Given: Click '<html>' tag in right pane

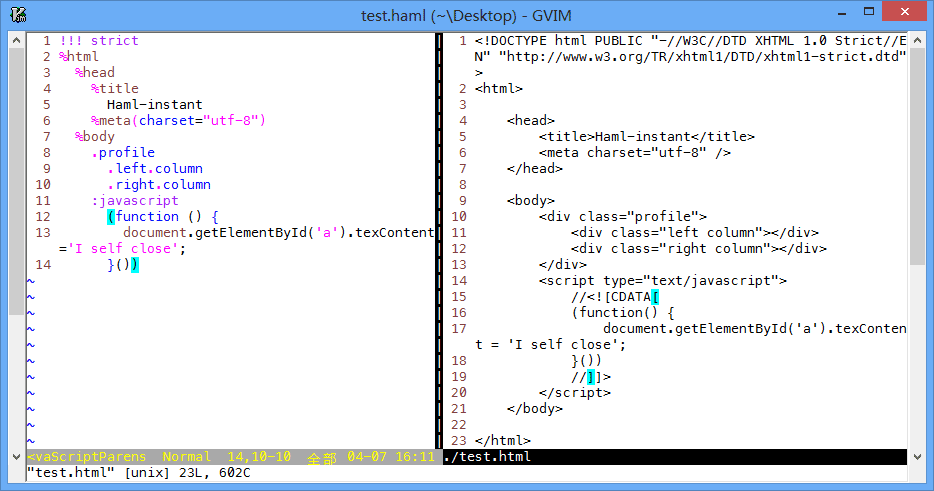Looking at the screenshot, I should point(499,89).
